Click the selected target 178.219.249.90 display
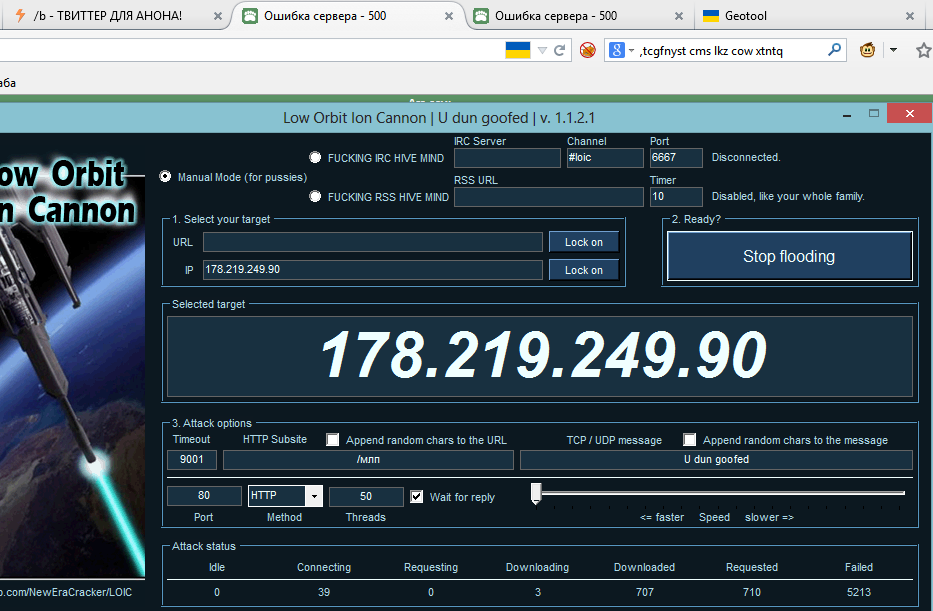The height and width of the screenshot is (611, 933). click(x=540, y=356)
